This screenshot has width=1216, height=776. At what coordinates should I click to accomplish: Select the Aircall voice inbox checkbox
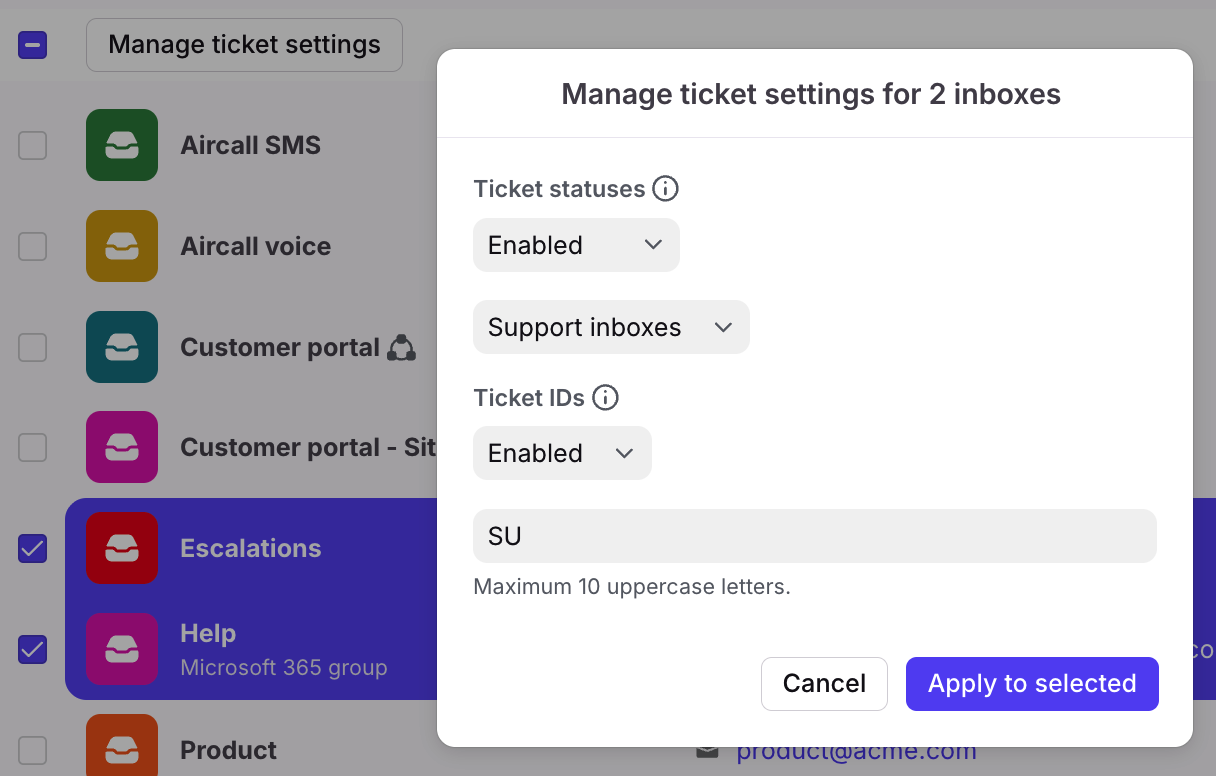33,246
